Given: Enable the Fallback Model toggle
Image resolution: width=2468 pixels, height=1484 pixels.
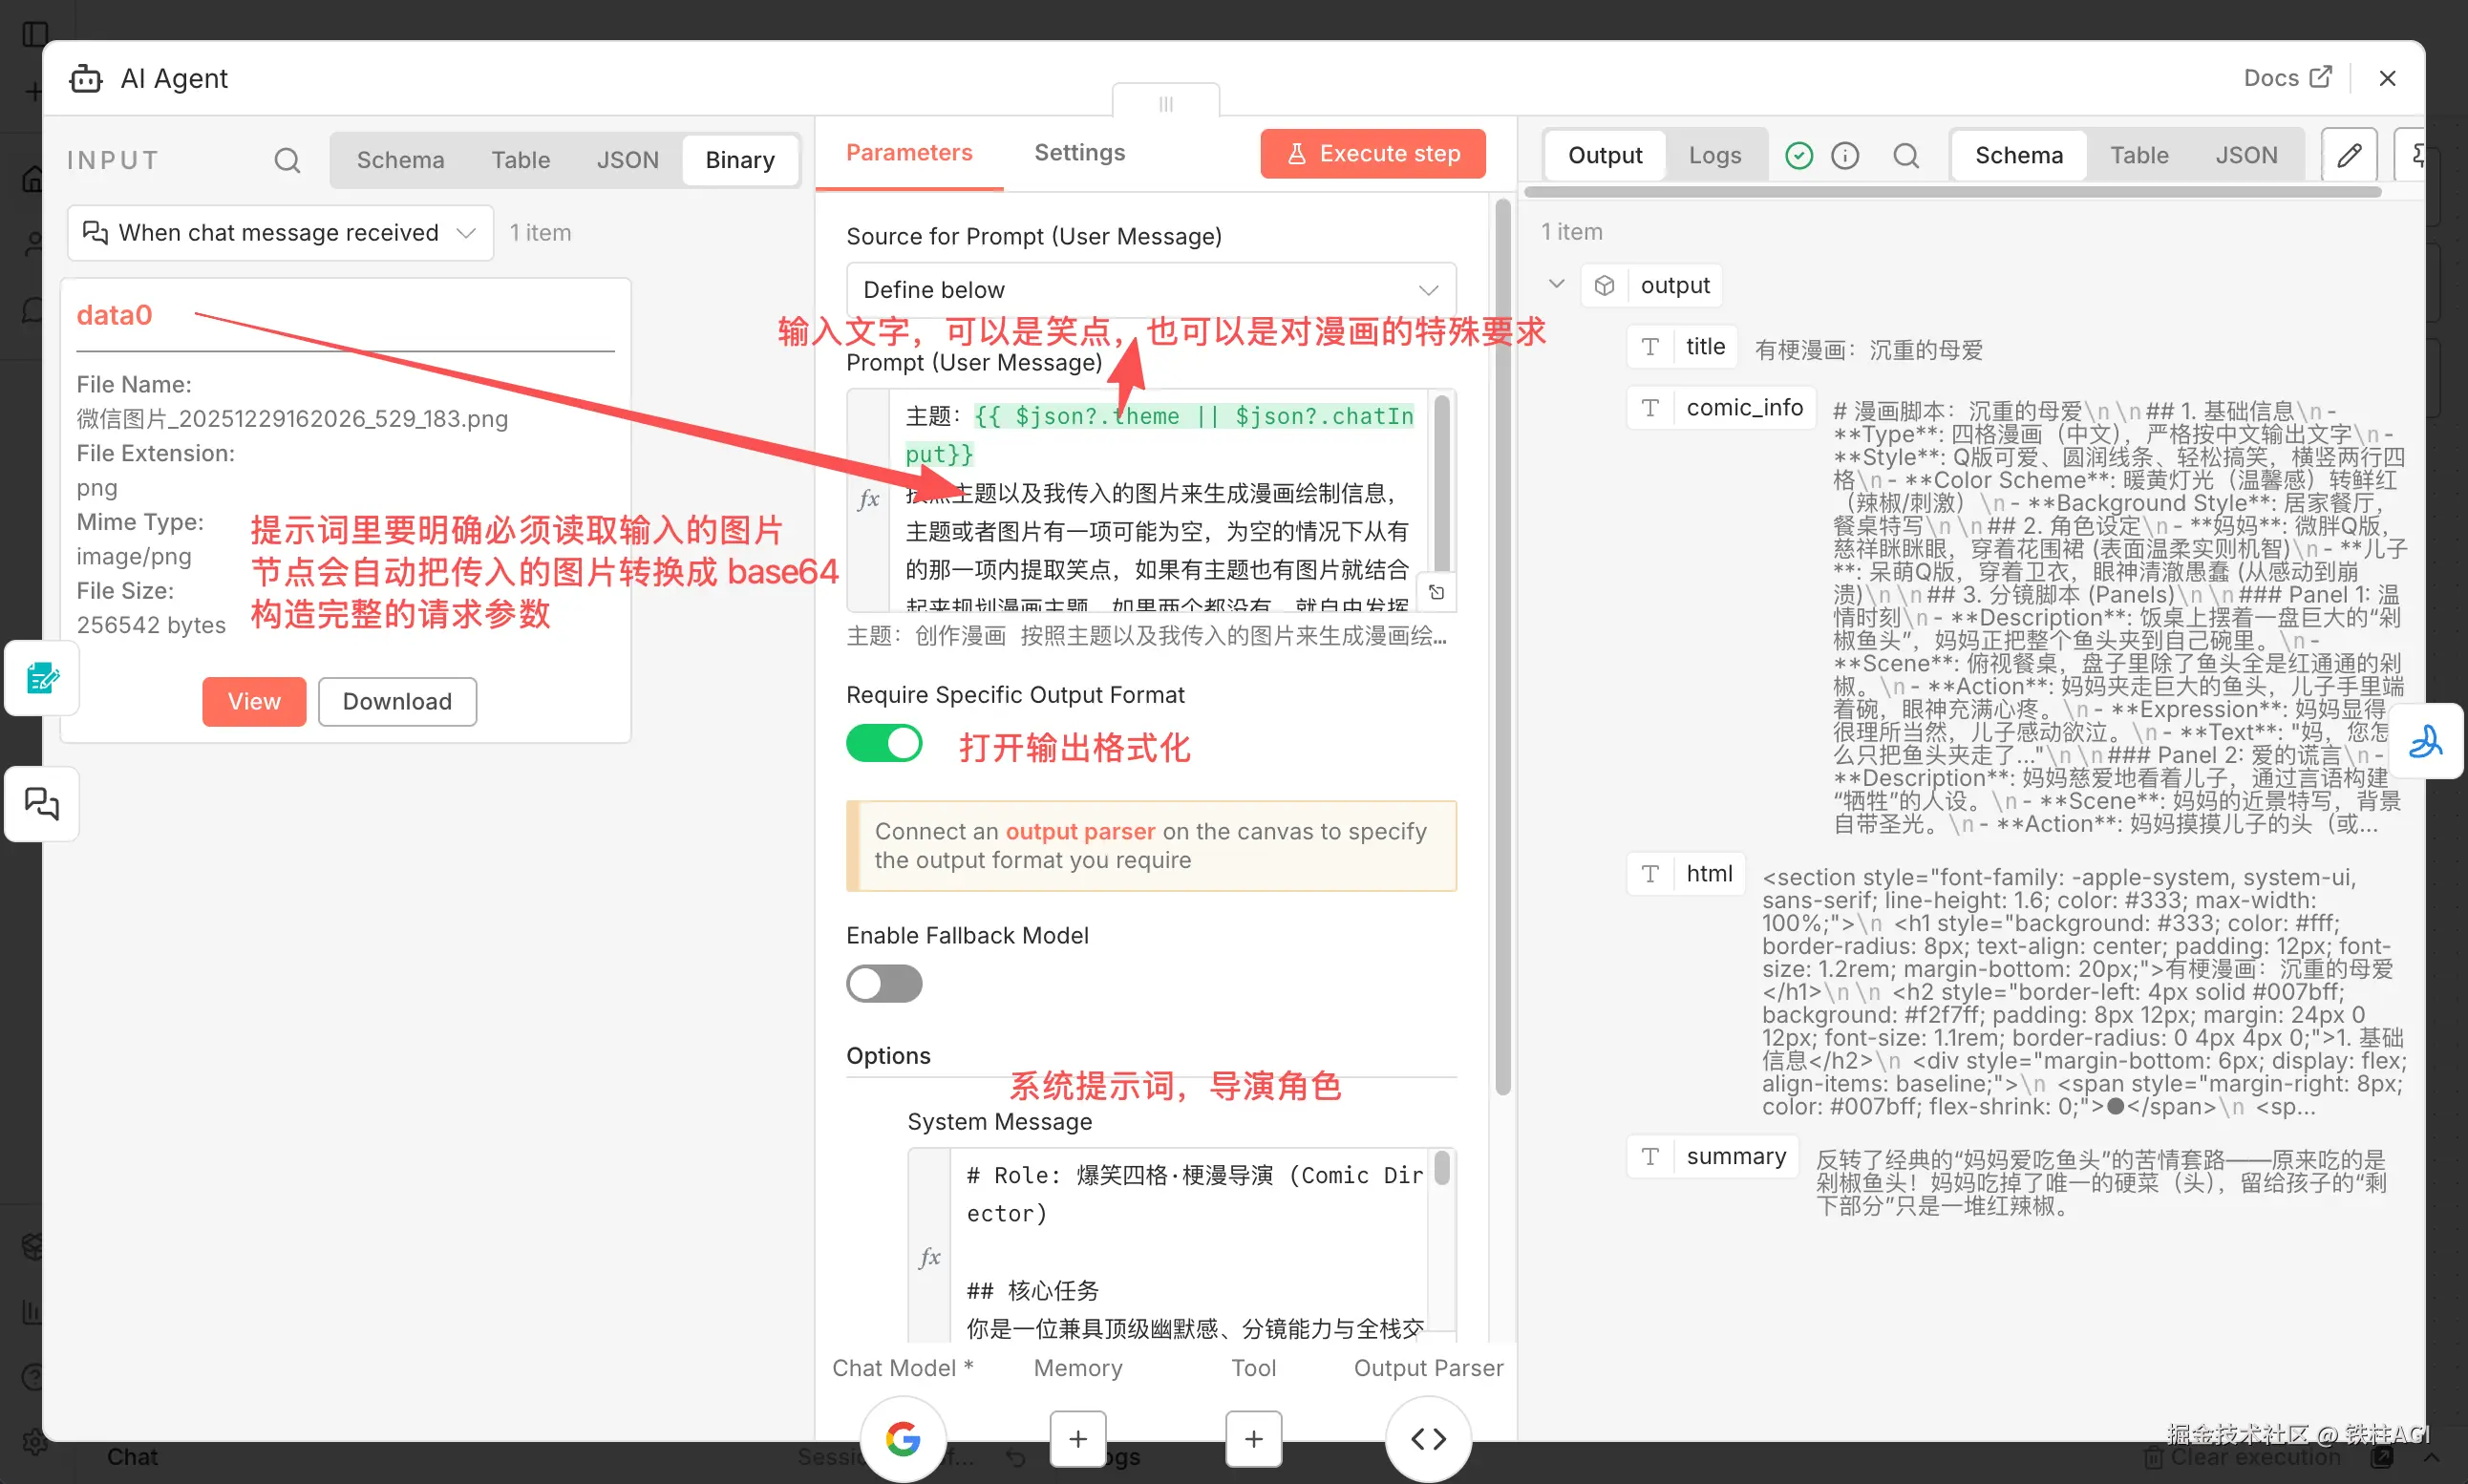Looking at the screenshot, I should (884, 984).
